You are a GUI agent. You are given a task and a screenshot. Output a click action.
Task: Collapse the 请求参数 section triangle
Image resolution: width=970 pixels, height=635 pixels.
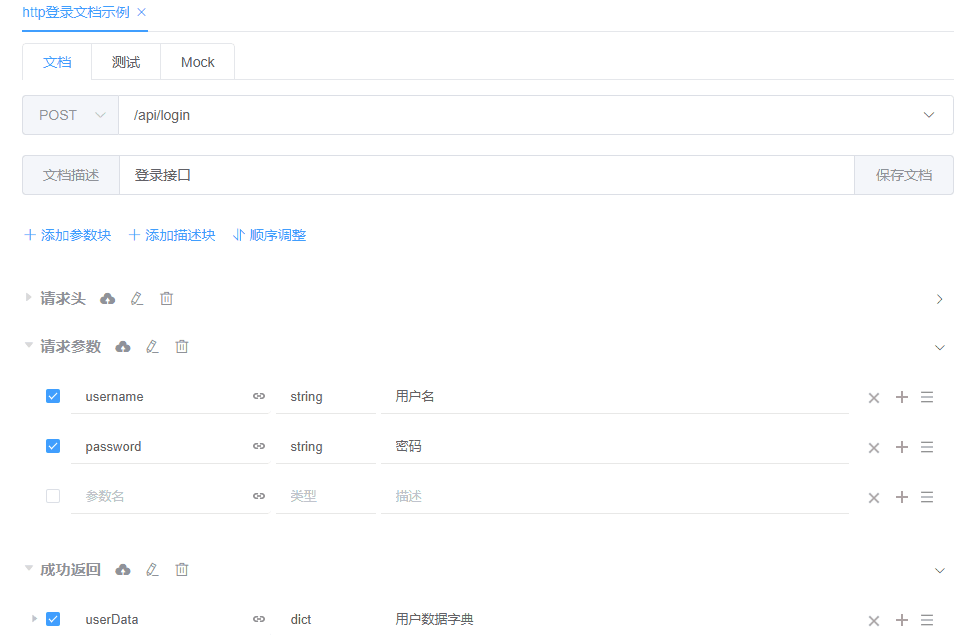coord(28,345)
